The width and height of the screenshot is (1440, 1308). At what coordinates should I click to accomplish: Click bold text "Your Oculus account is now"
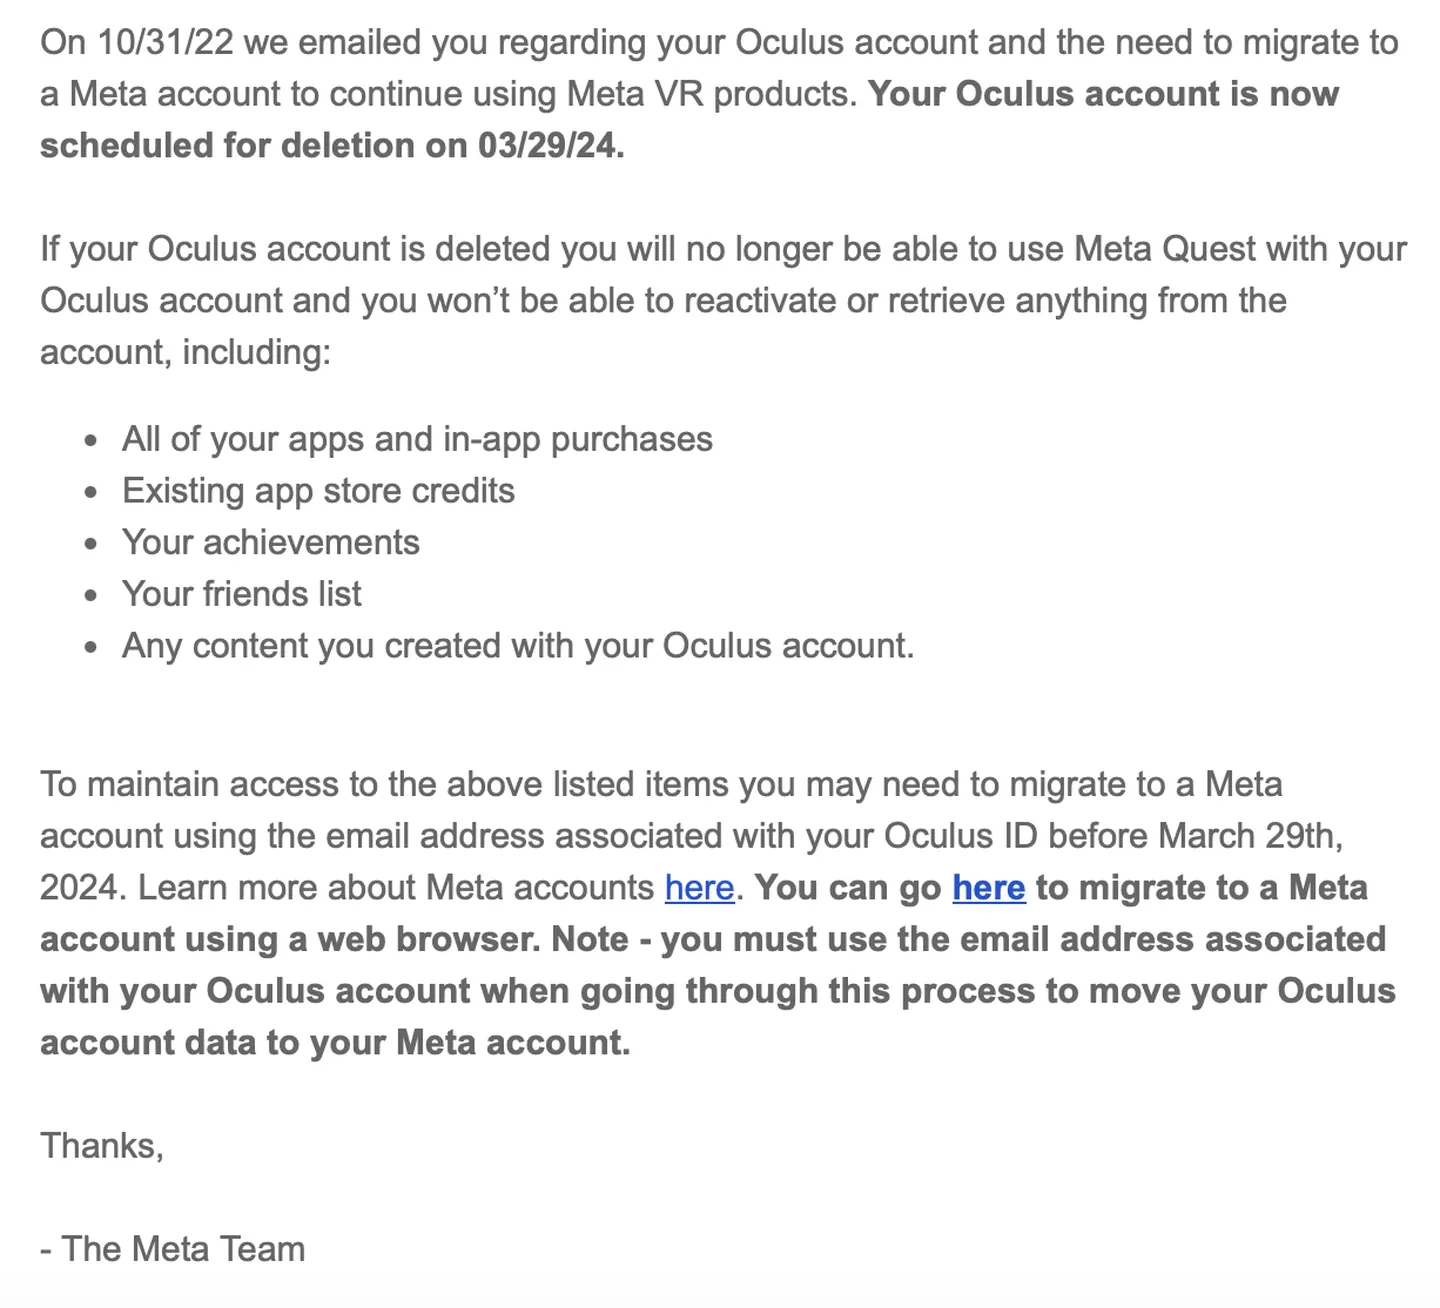click(1103, 94)
